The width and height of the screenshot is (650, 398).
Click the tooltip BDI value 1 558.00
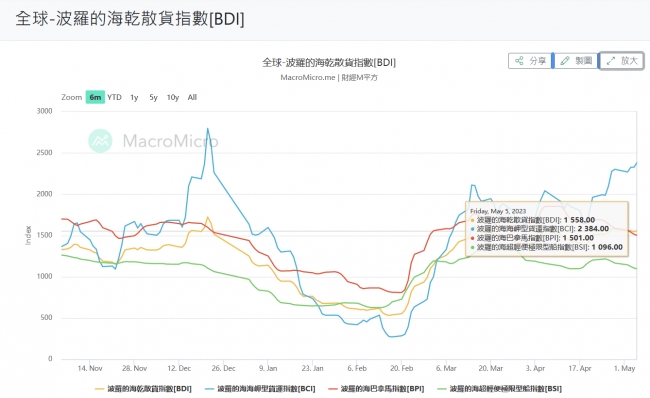coord(579,220)
